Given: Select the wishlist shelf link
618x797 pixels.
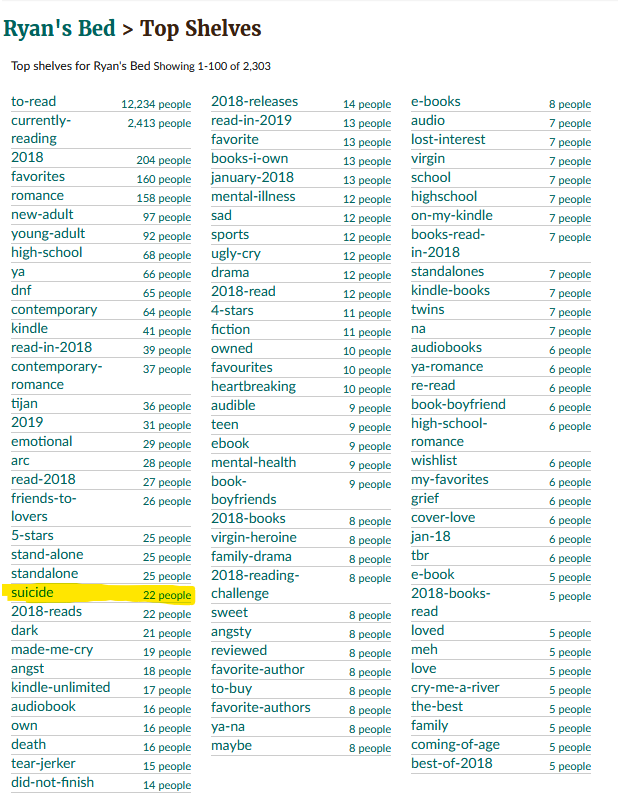Looking at the screenshot, I should (x=435, y=461).
